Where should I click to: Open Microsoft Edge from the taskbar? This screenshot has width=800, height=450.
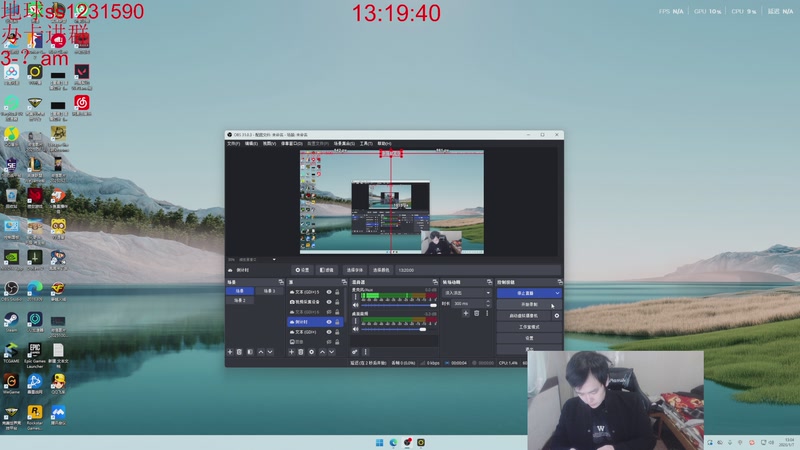[393, 442]
